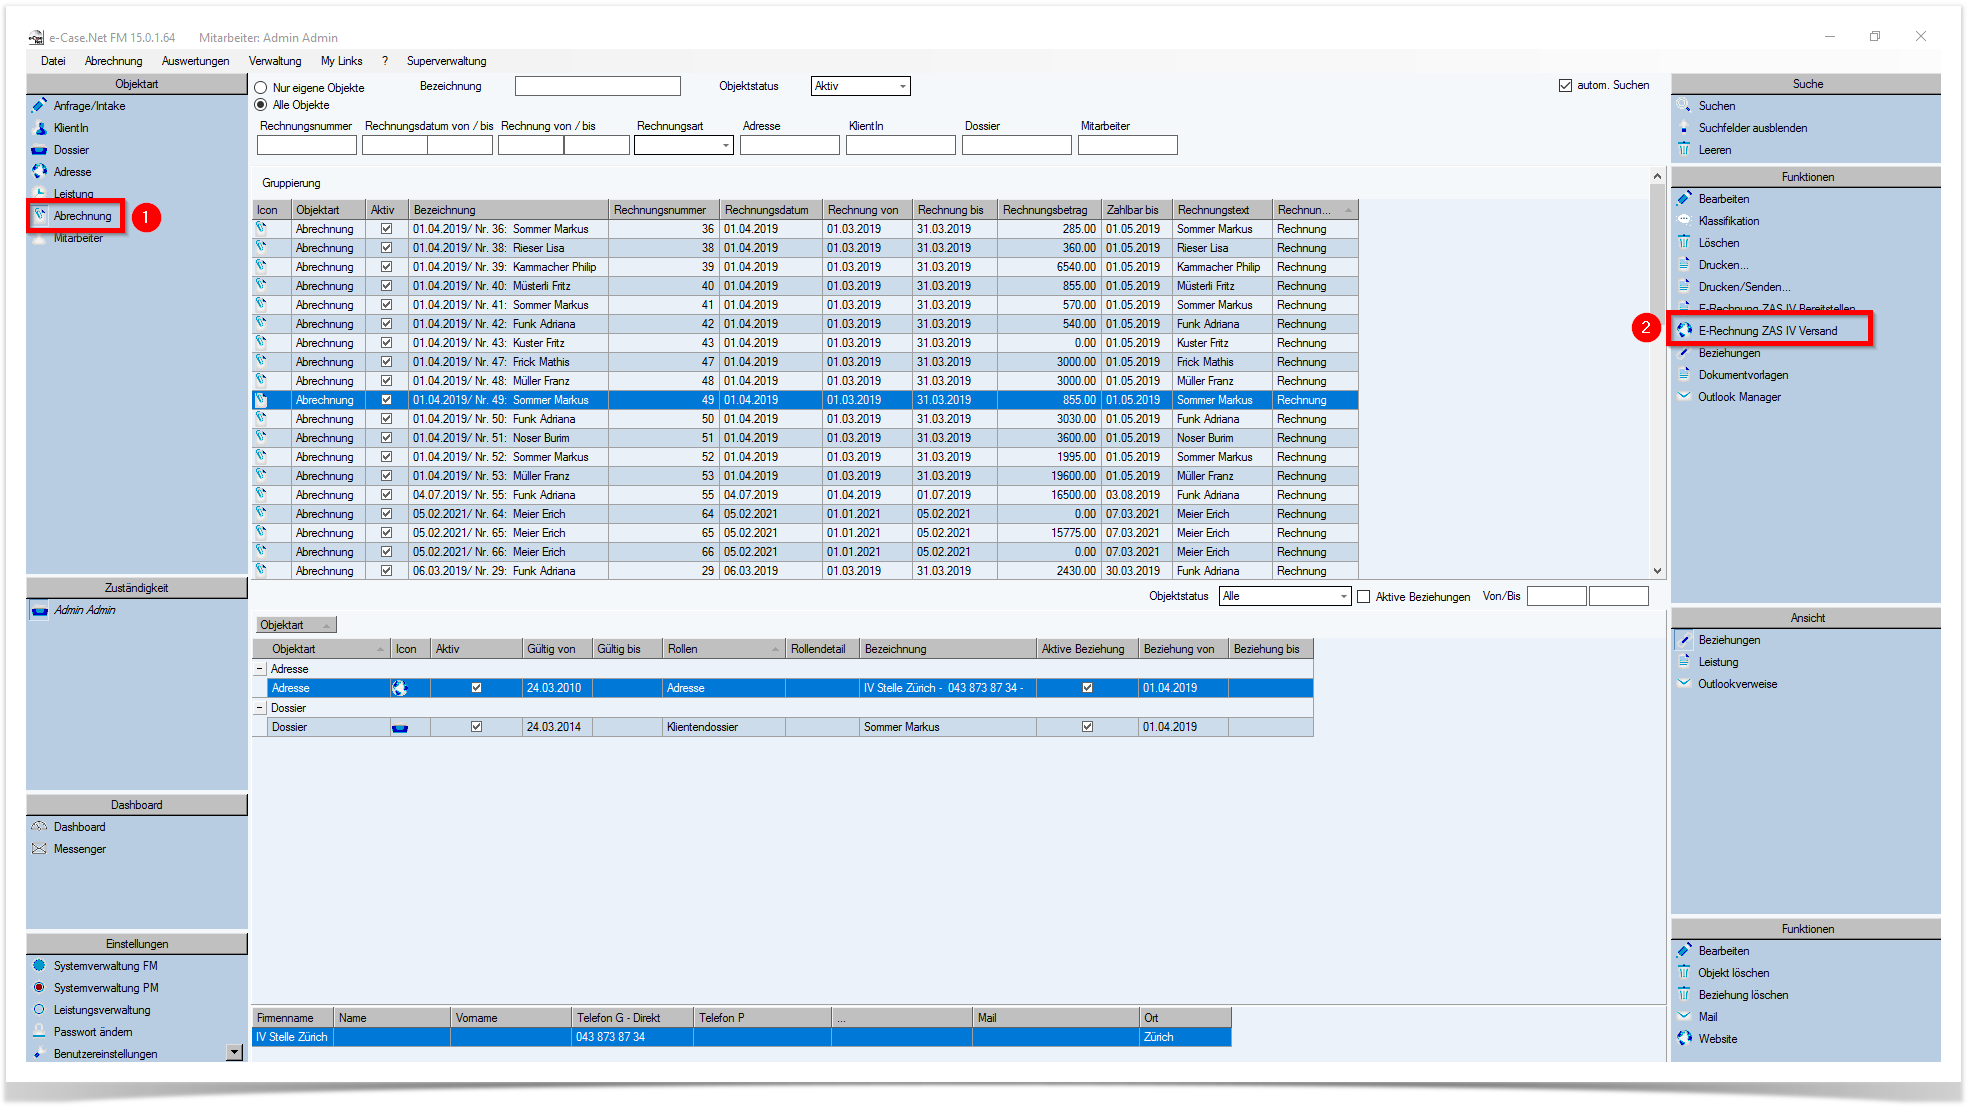This screenshot has width=1975, height=1111.
Task: Select the Adresse globe icon
Action: [40, 172]
